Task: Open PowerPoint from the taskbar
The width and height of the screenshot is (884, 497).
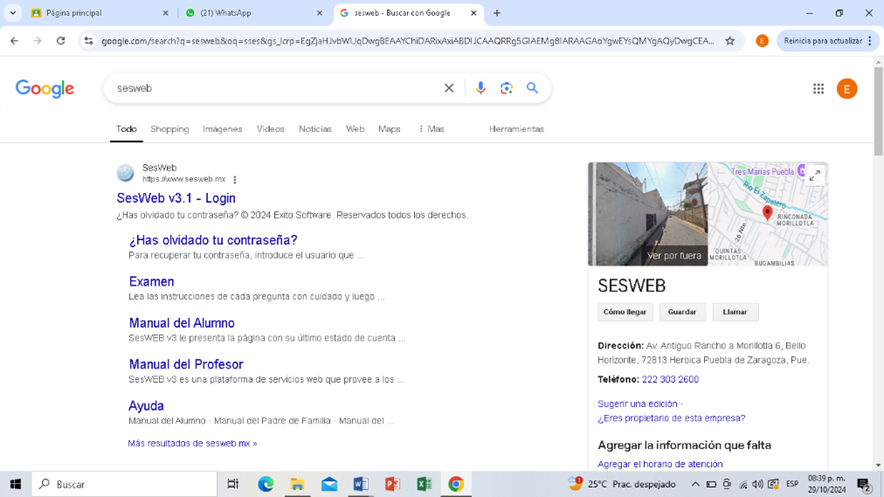Action: tap(392, 484)
